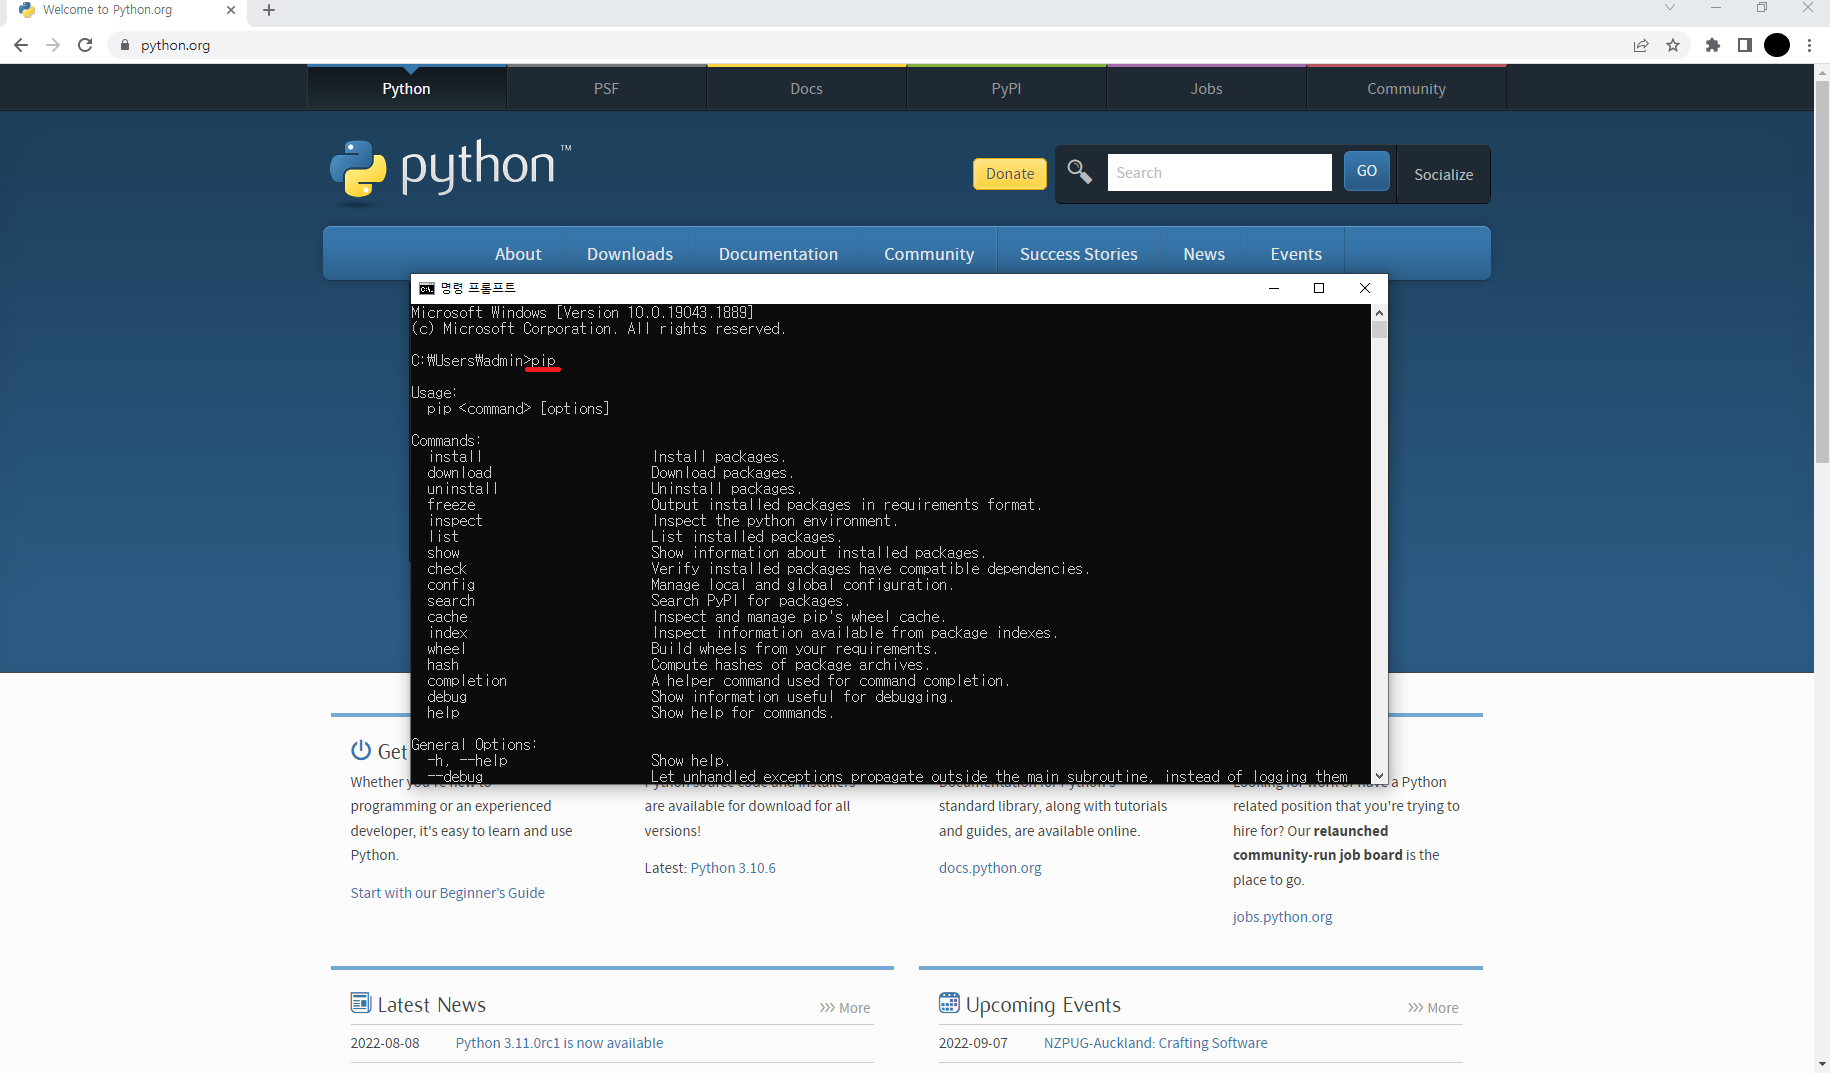Open the Python 3.10.6 link
This screenshot has height=1080, width=1830.
[733, 868]
